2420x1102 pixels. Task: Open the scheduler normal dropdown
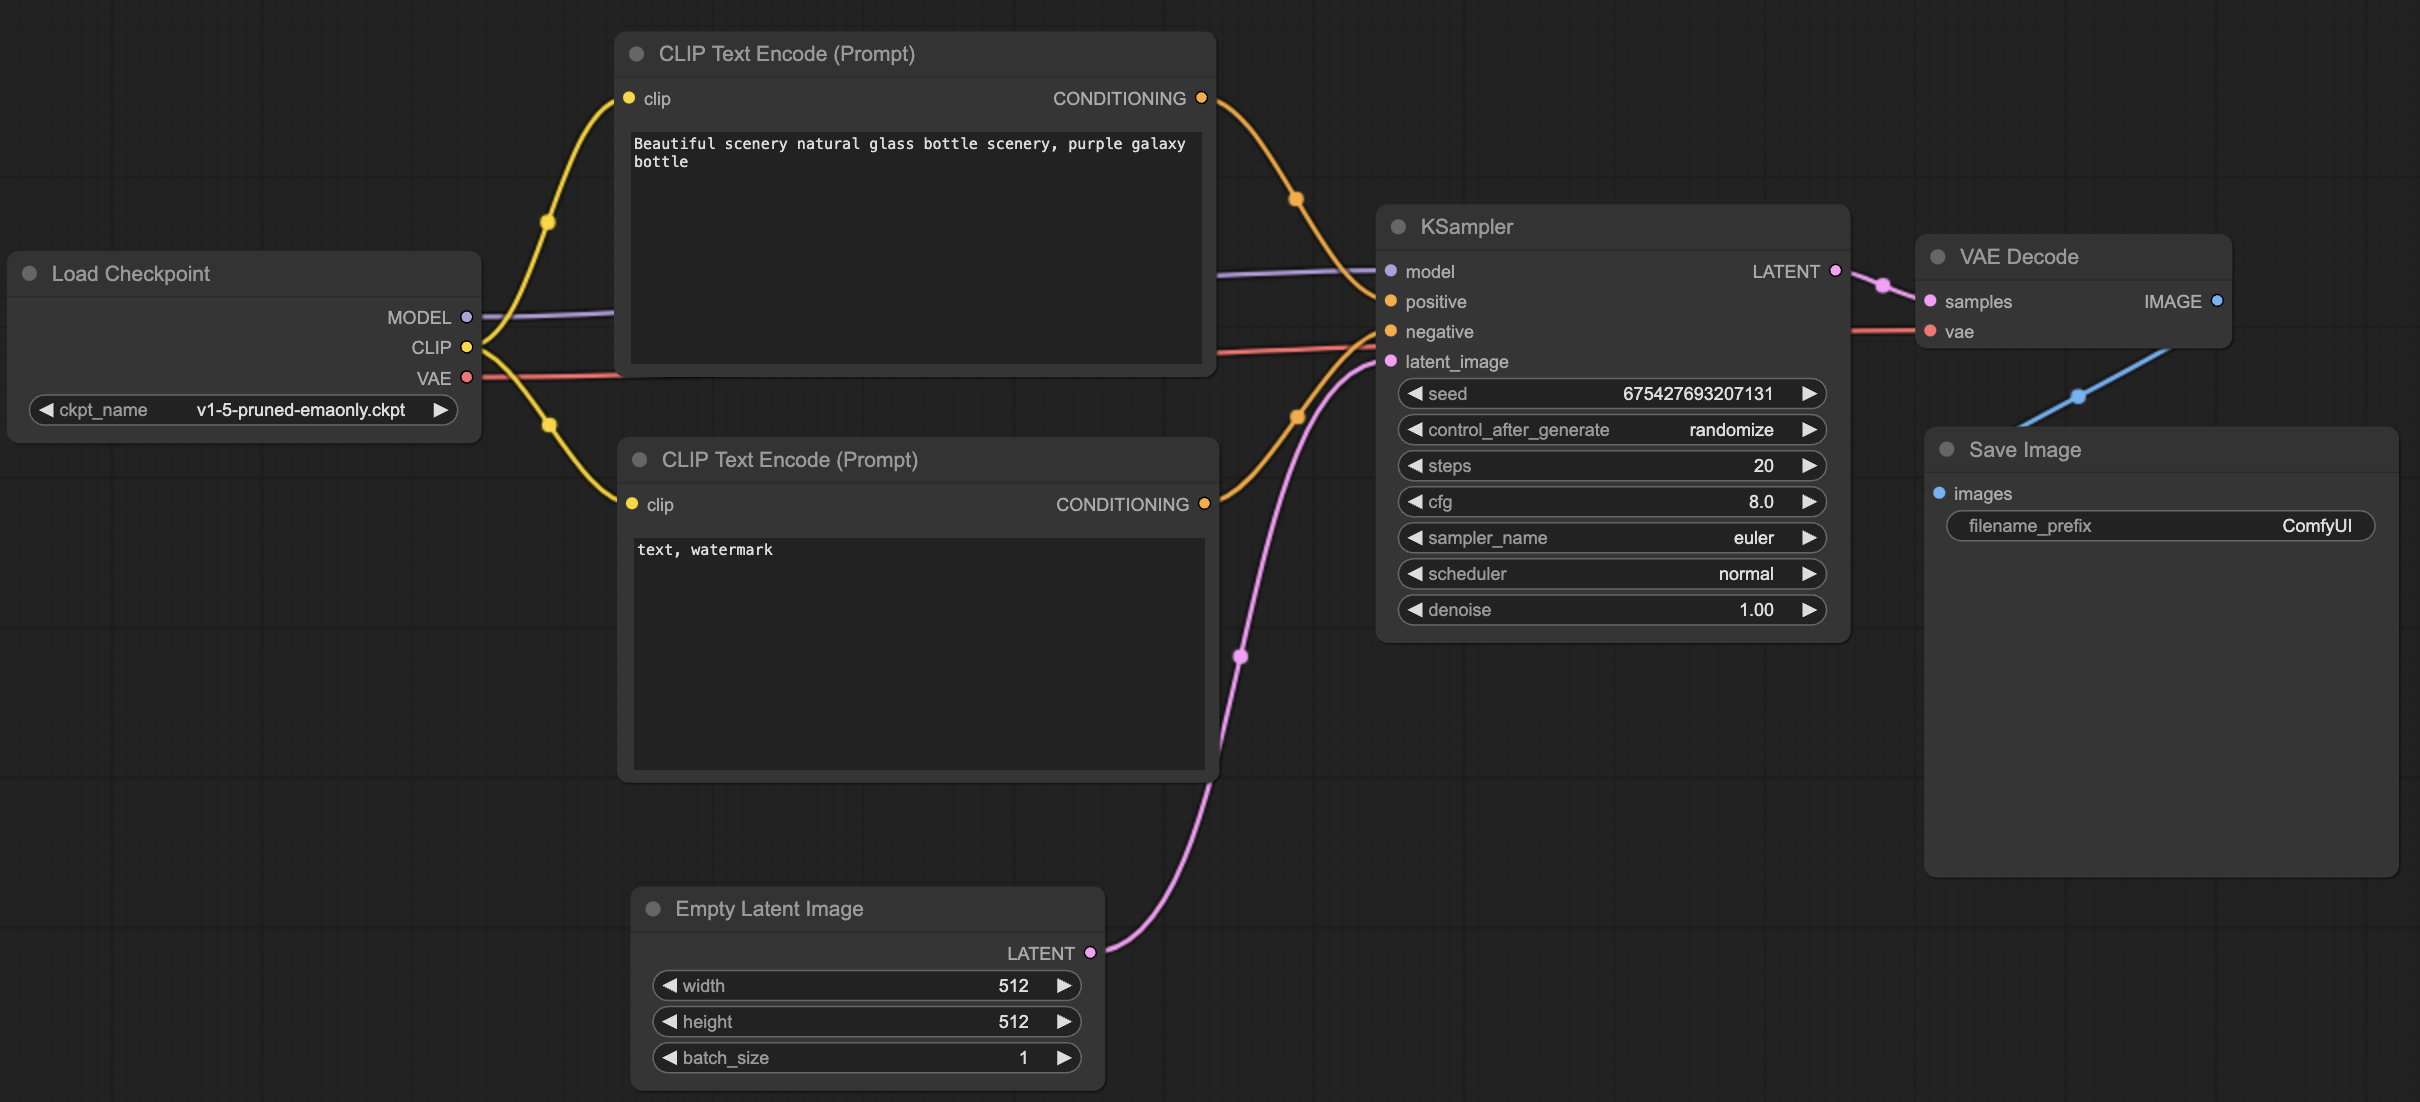click(1612, 574)
